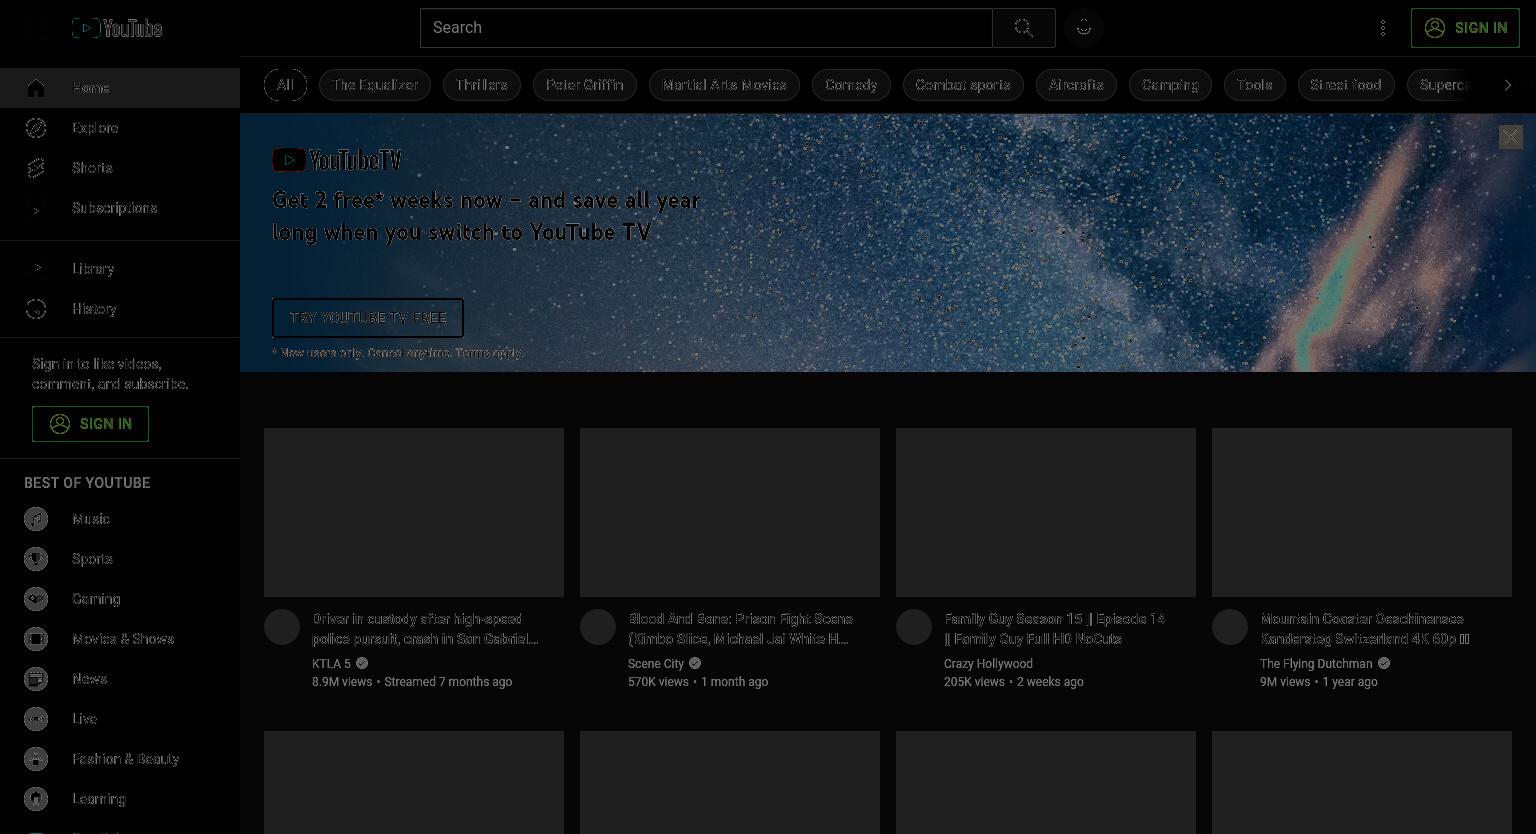Click the search magnifier button
Screen dimensions: 1536x834
1023,28
